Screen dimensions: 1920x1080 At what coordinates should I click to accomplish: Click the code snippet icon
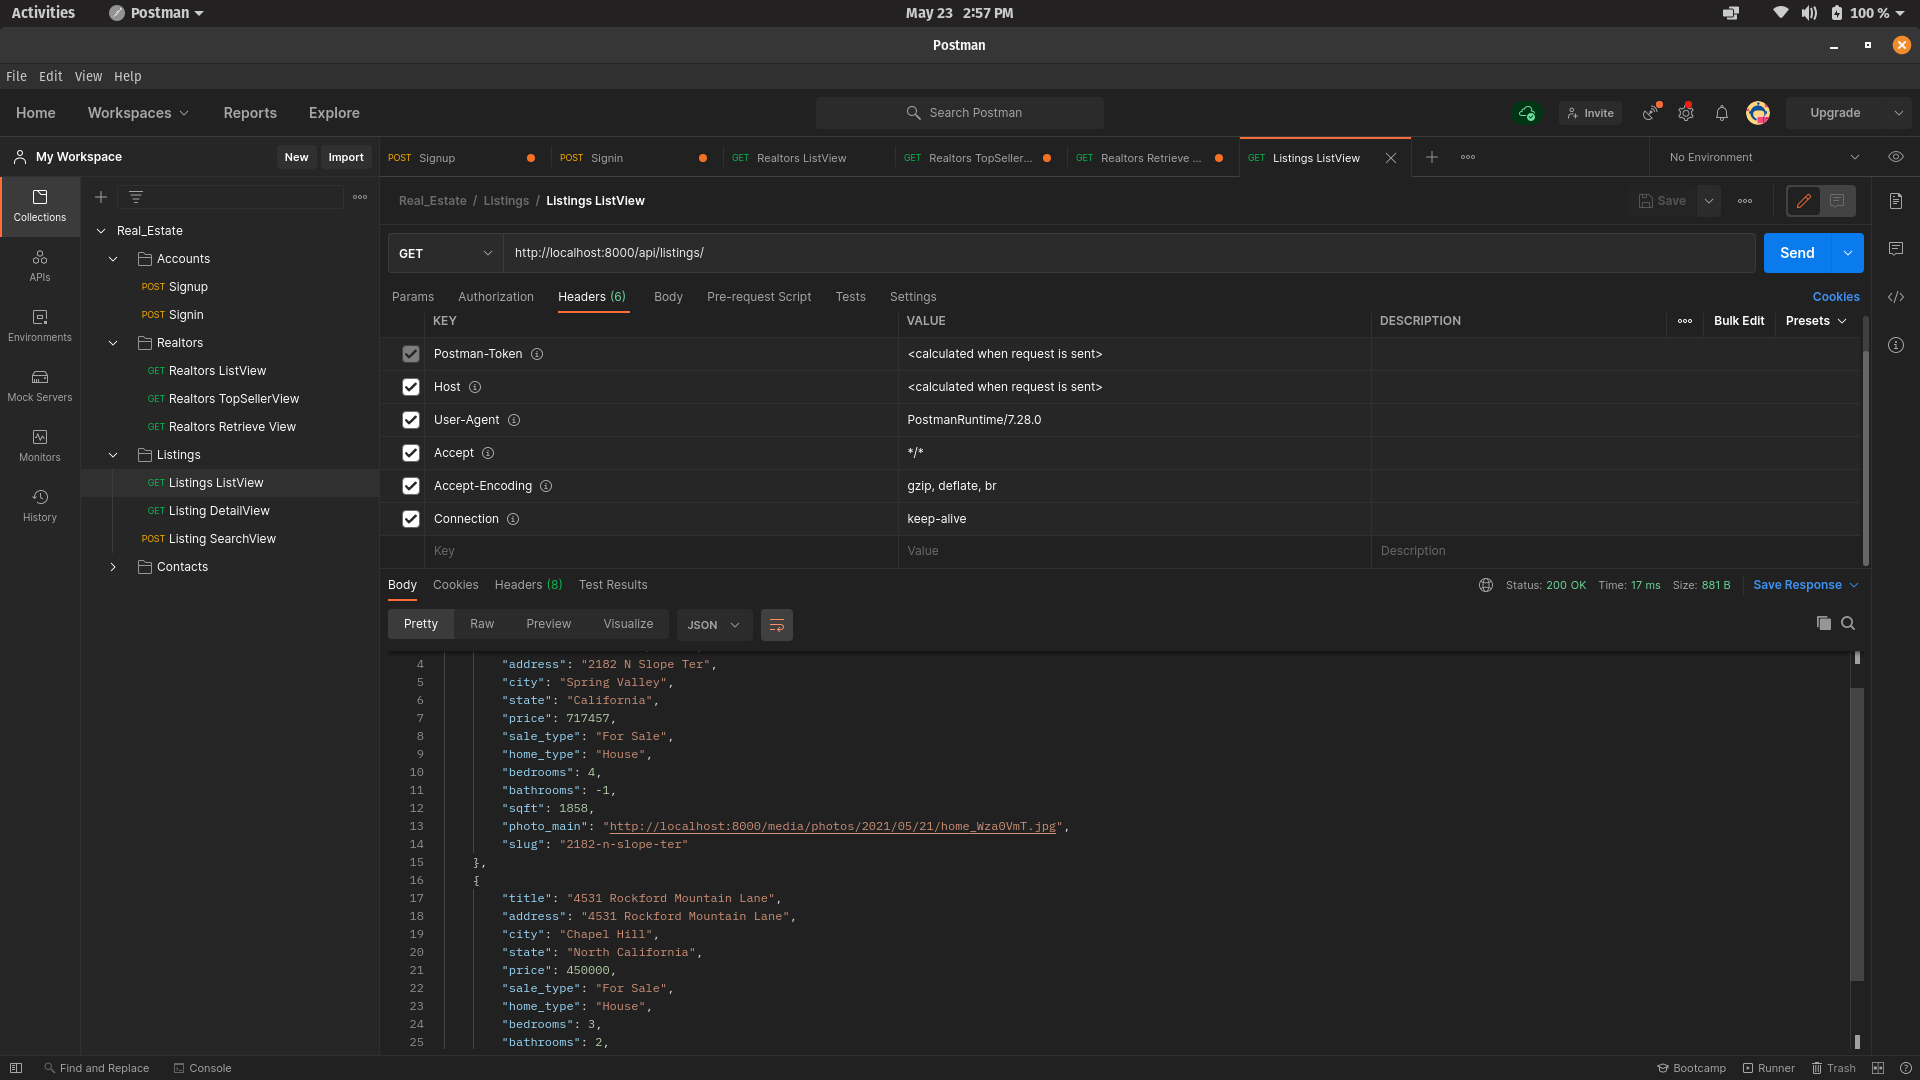(x=1896, y=297)
